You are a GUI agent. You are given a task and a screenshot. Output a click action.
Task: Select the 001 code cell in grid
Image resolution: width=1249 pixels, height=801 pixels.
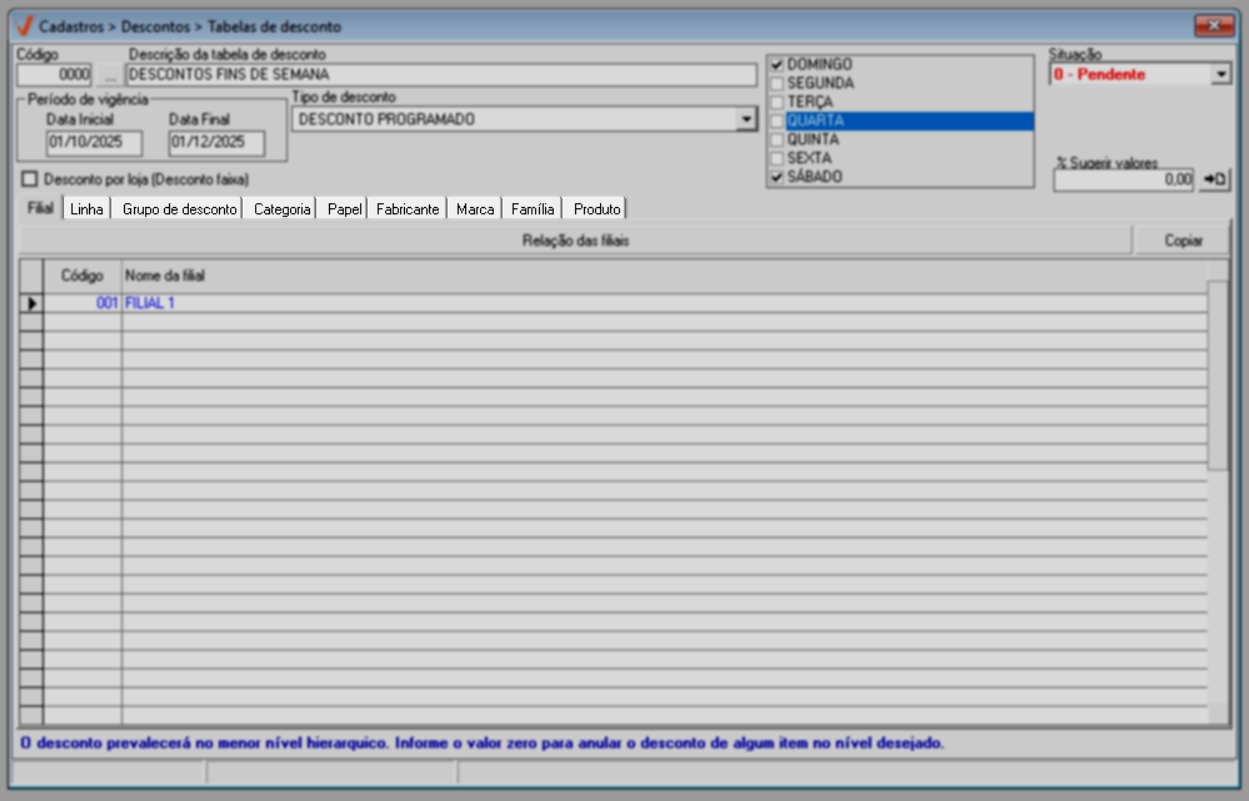point(82,303)
